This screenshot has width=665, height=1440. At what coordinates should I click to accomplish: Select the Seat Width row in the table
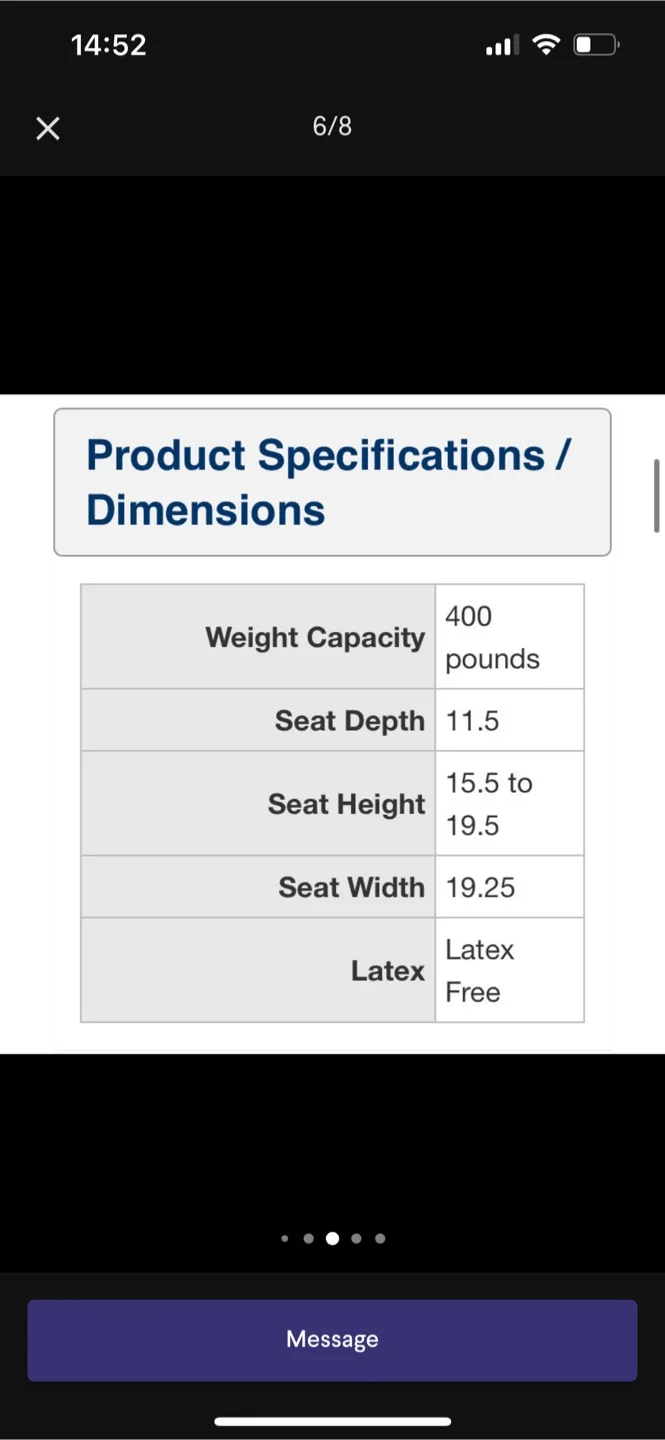click(x=331, y=886)
